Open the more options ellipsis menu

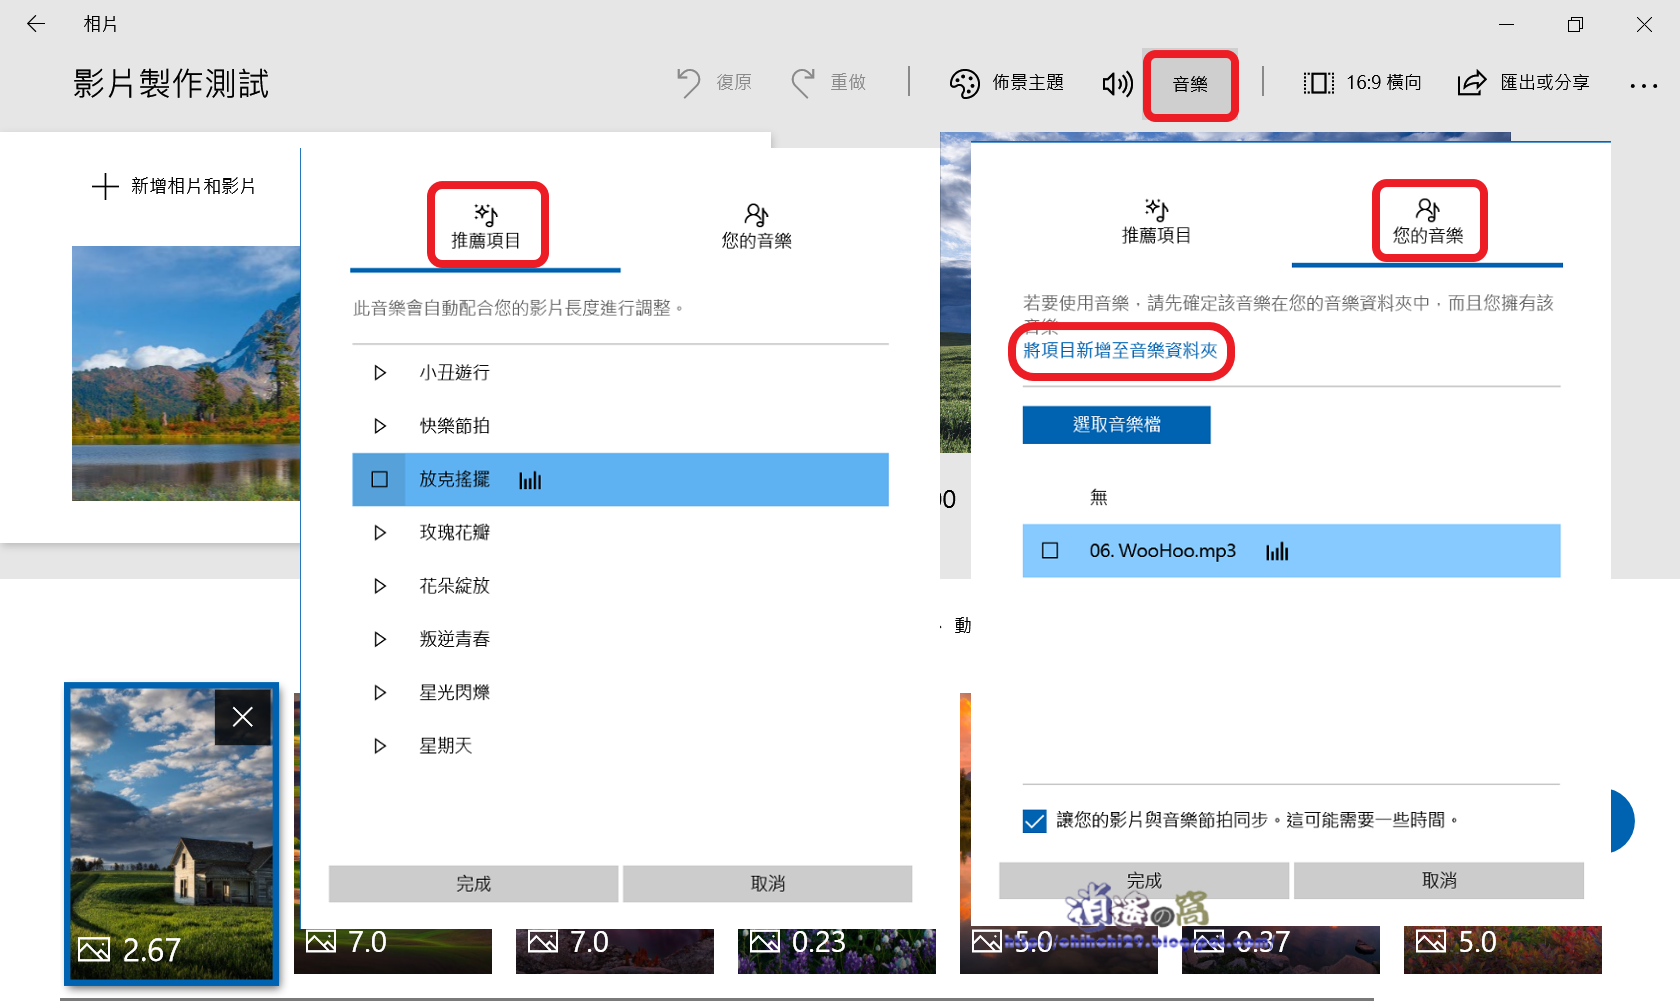1643,85
